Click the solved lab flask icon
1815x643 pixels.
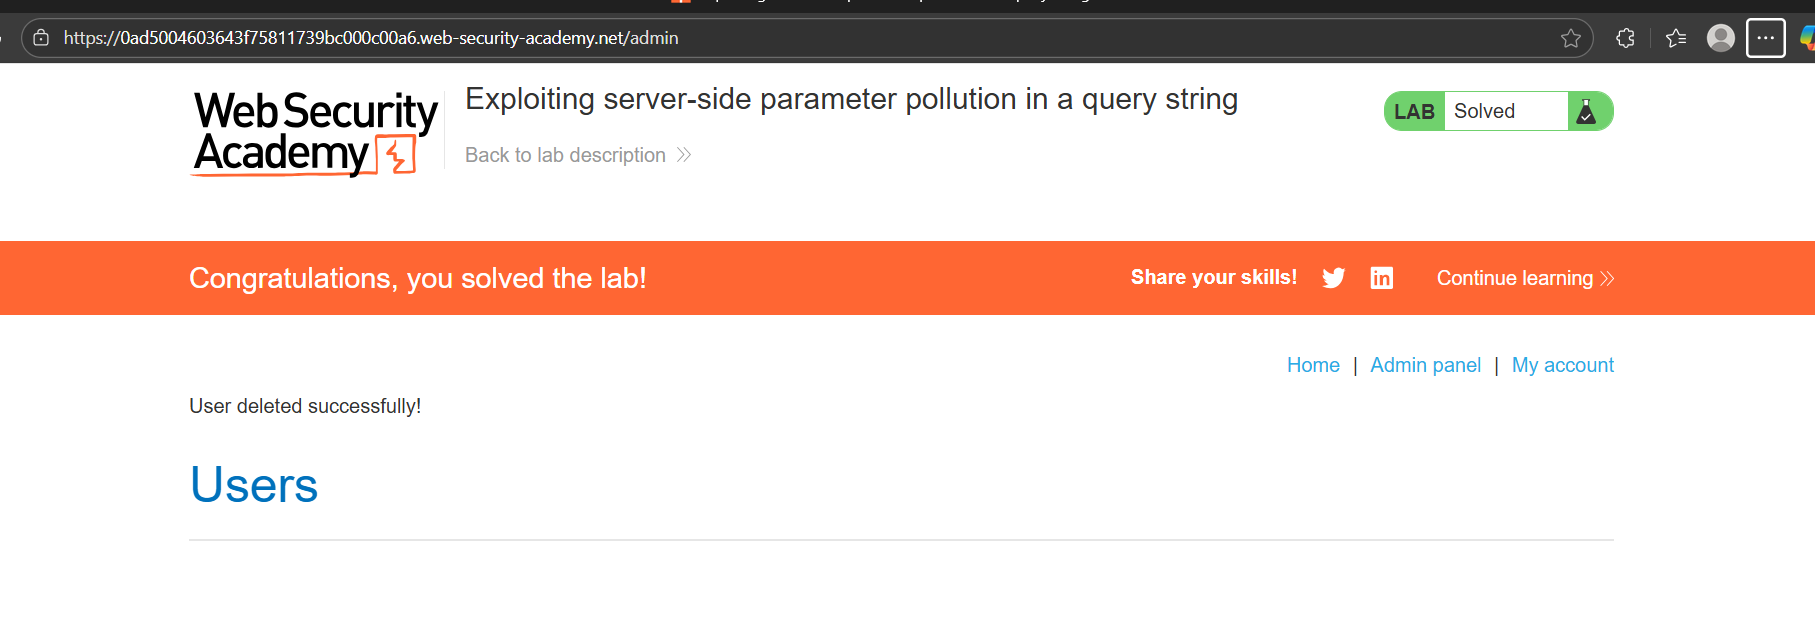[1586, 111]
